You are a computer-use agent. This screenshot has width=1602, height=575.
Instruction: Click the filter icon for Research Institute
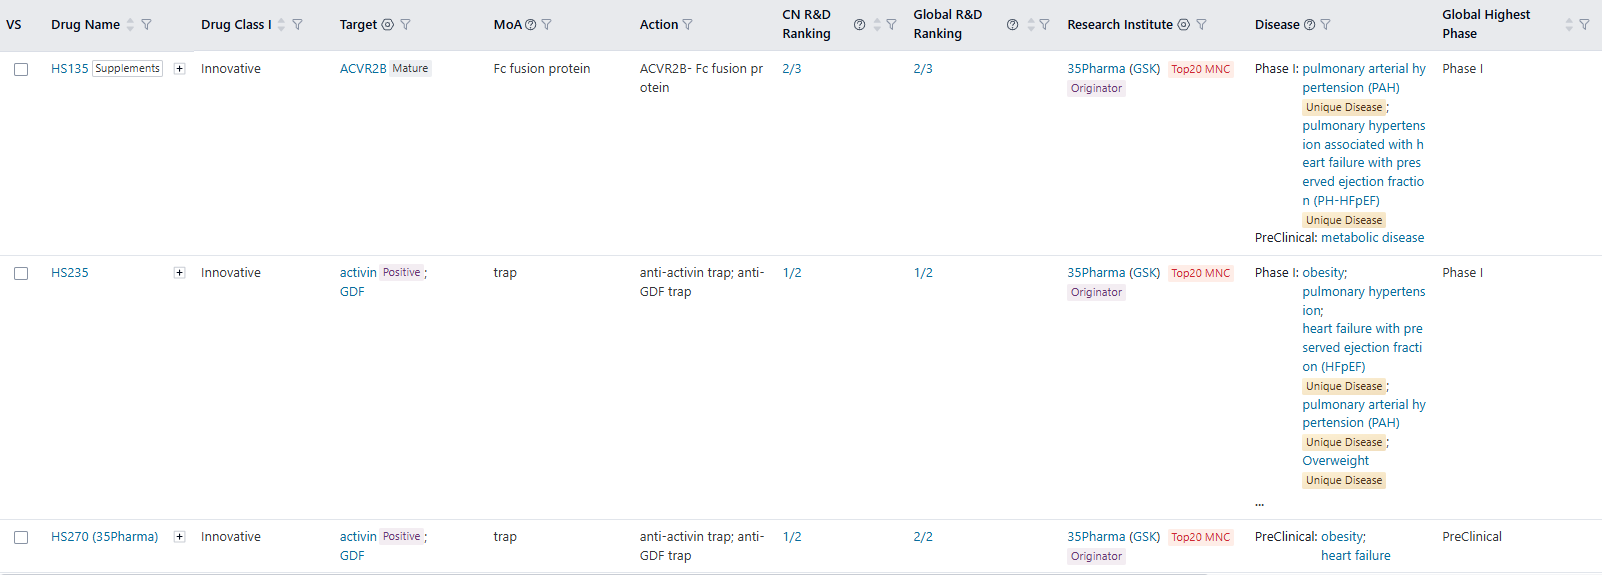(x=1201, y=25)
